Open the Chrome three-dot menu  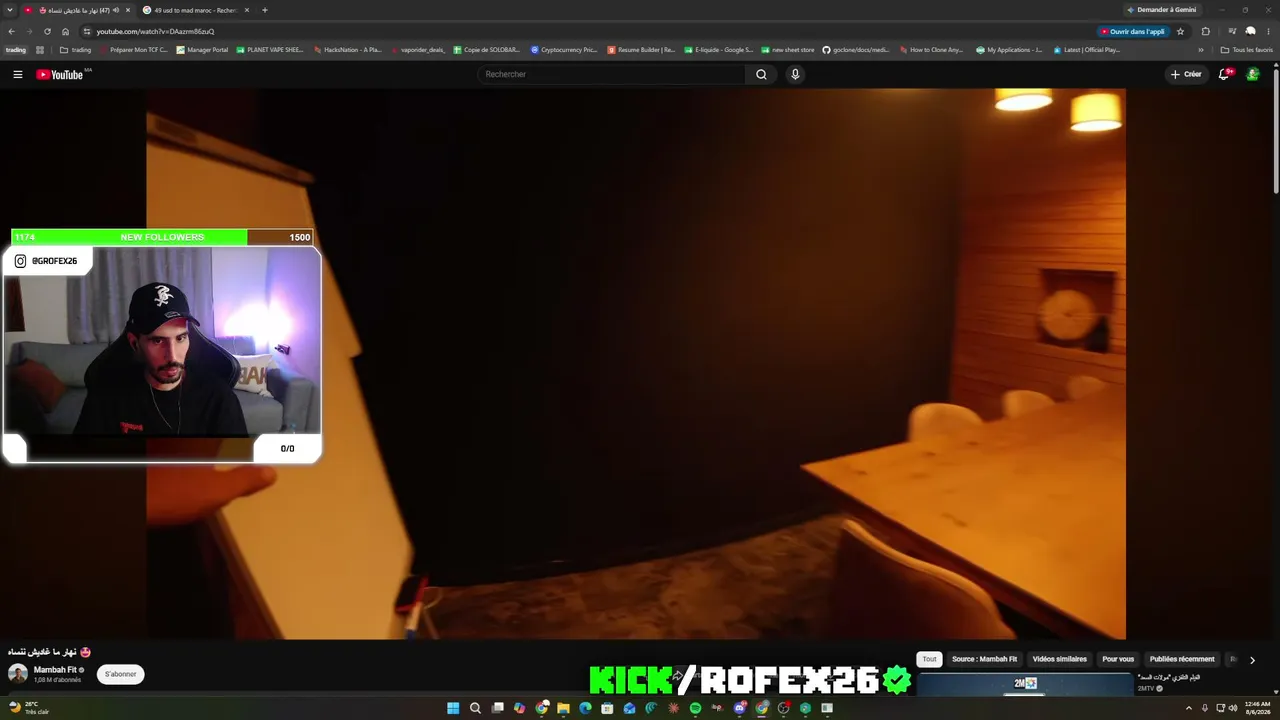pyautogui.click(x=1268, y=31)
